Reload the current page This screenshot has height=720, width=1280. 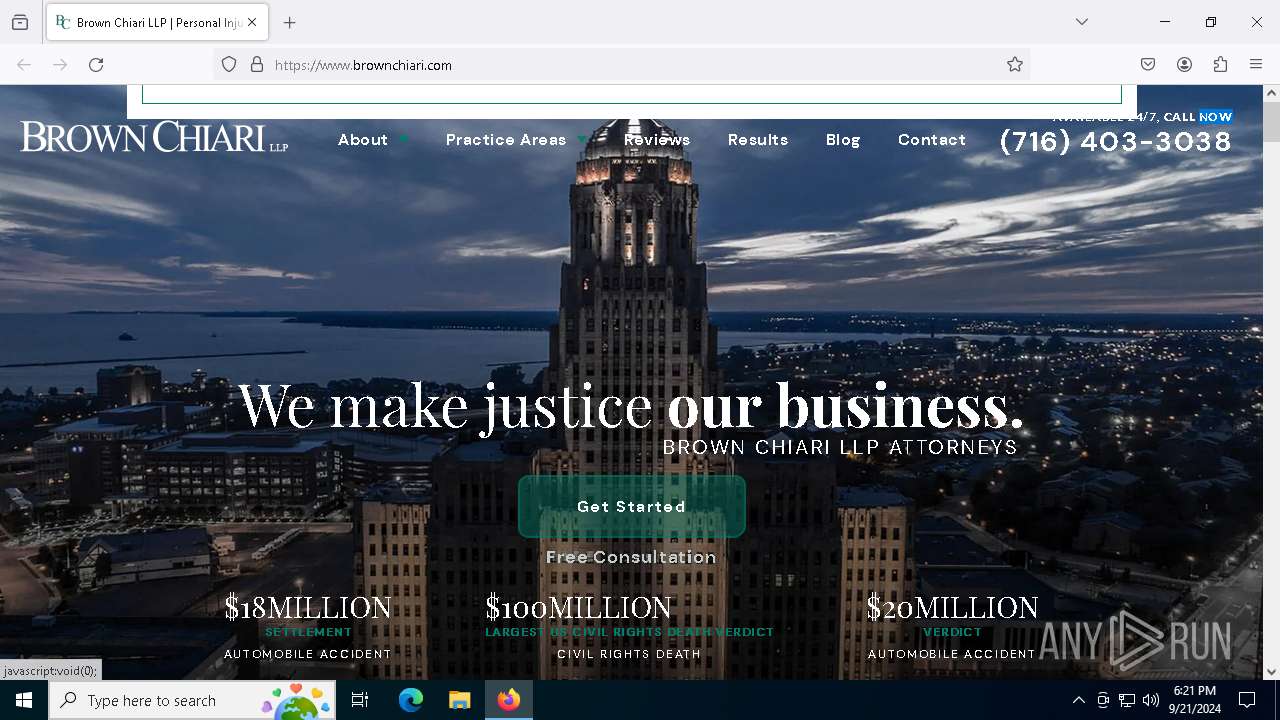[96, 65]
